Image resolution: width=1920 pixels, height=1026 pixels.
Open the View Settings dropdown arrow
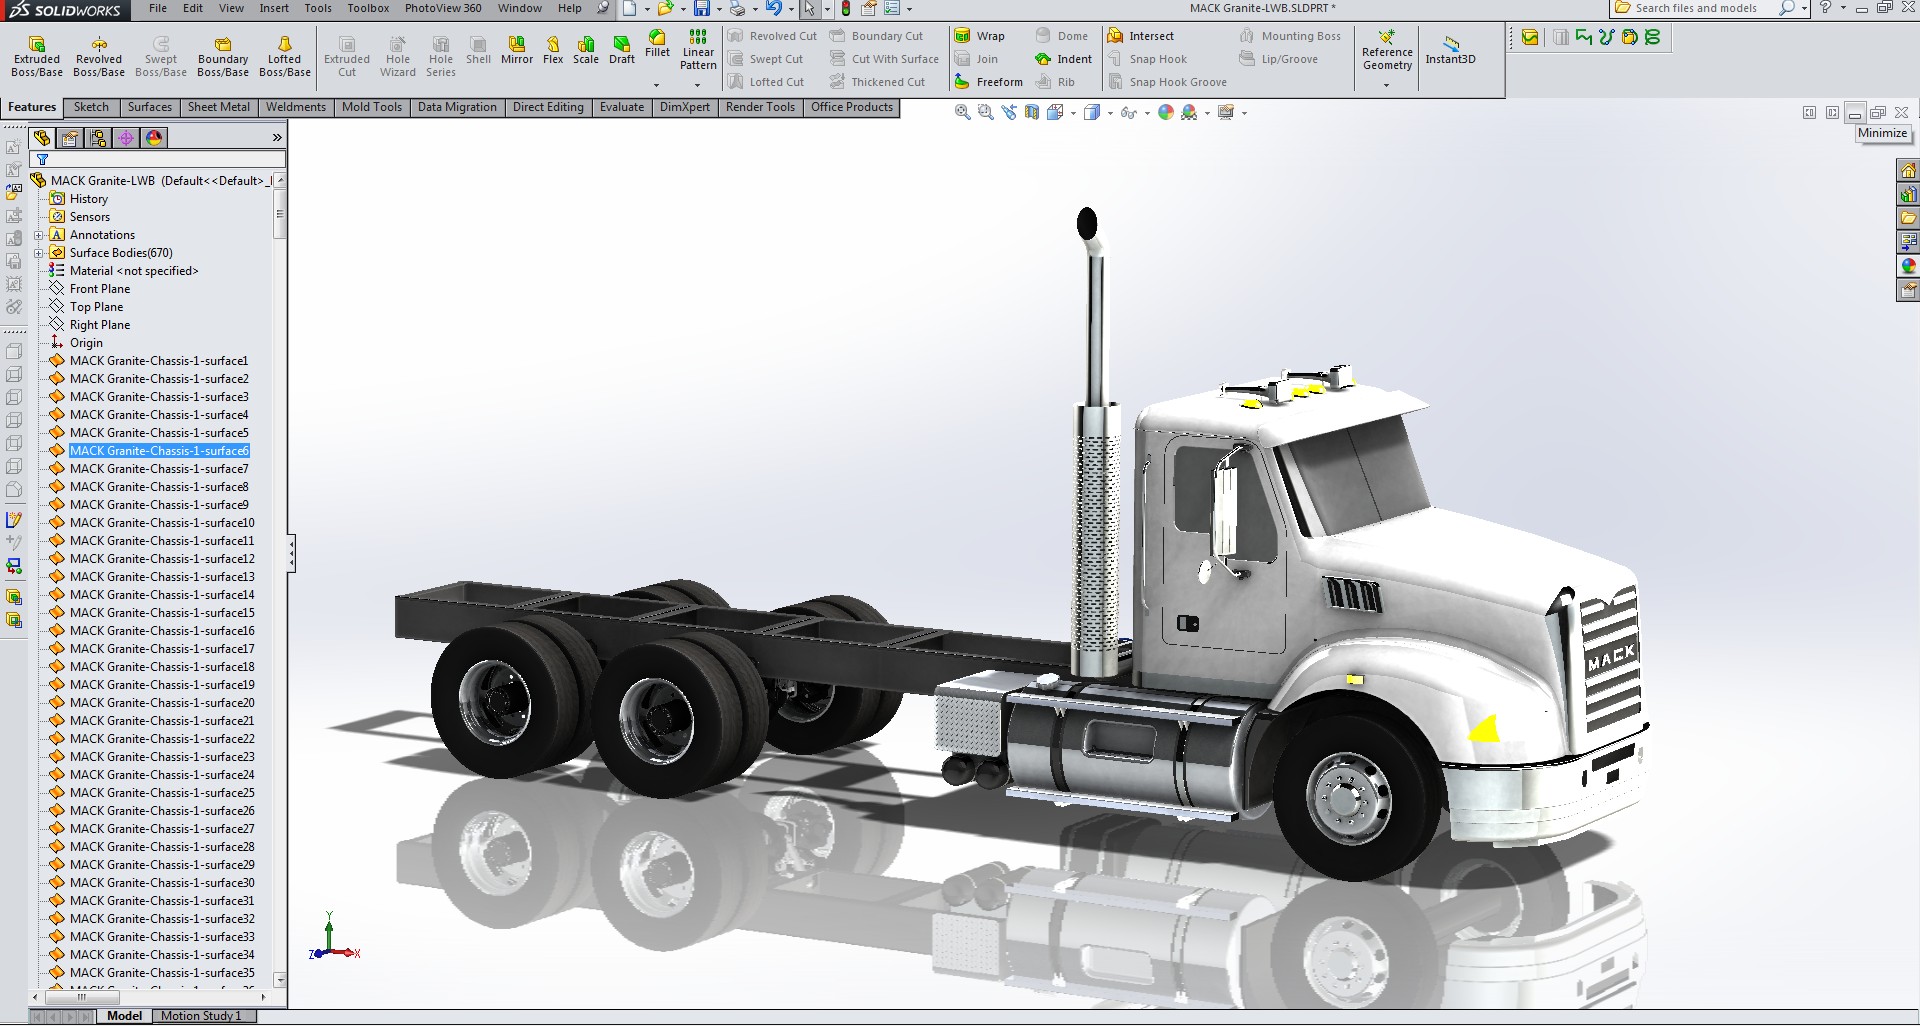click(1244, 113)
